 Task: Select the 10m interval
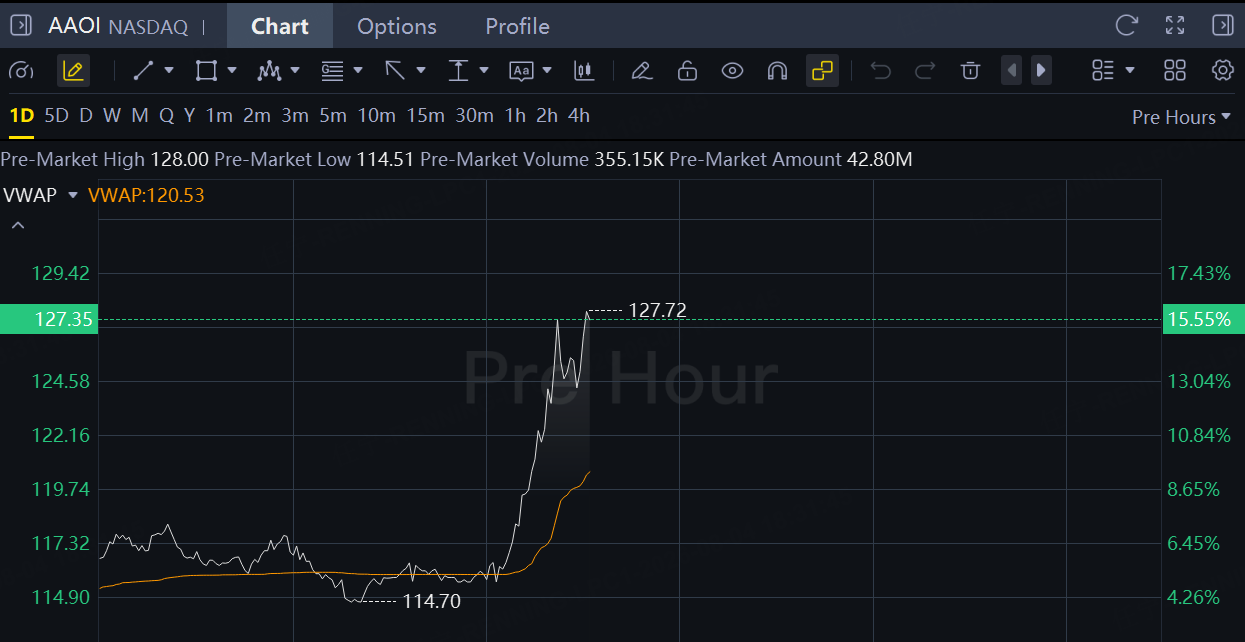click(377, 116)
